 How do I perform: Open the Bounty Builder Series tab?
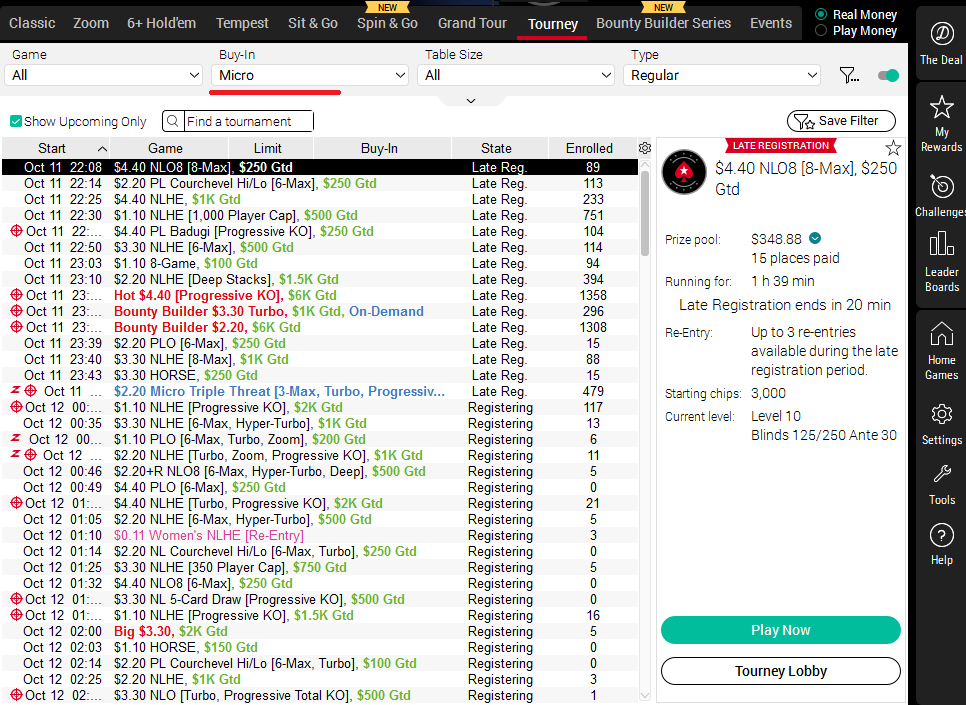point(664,23)
